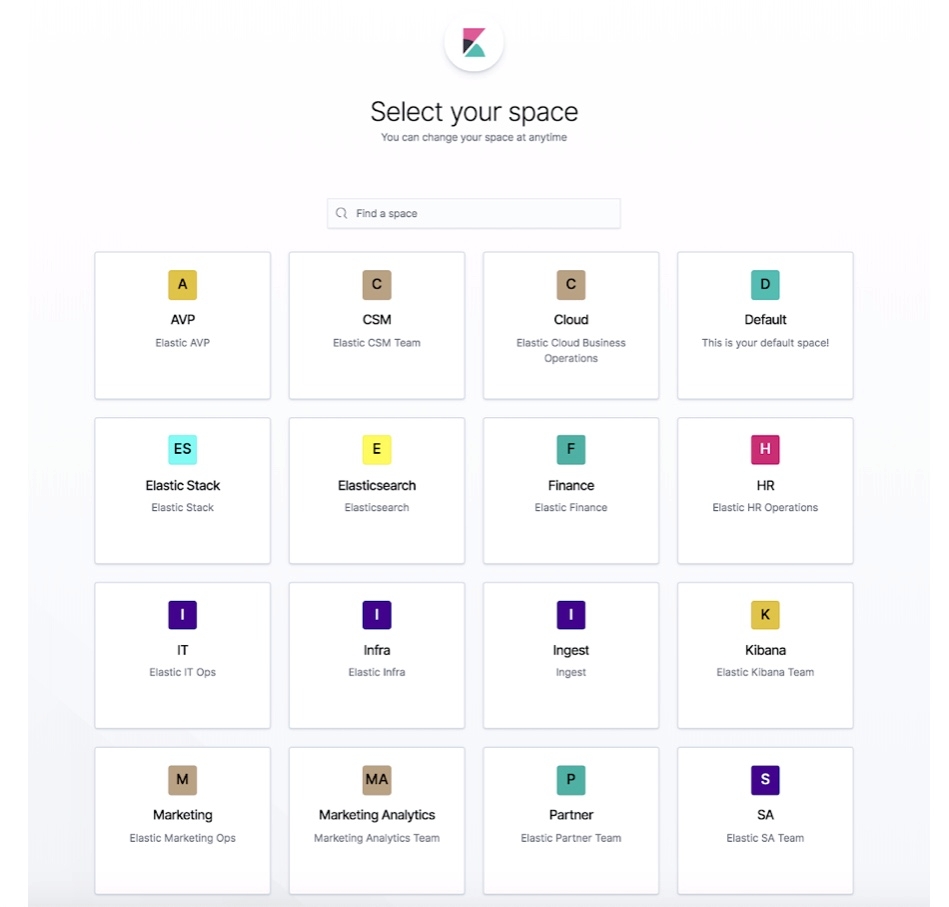The image size is (949, 907).
Task: Select the Partner space P avatar
Action: [571, 780]
